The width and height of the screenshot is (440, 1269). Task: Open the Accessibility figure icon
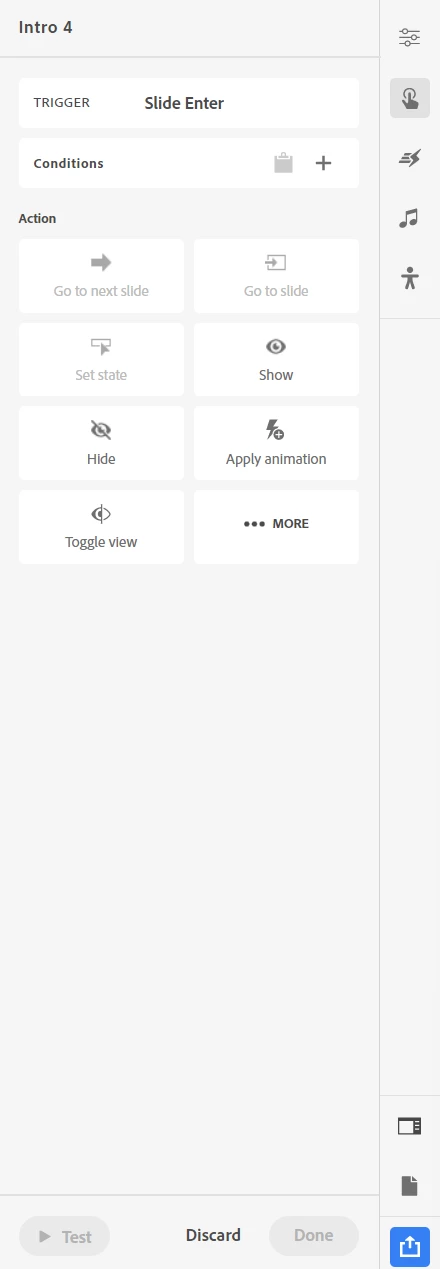click(x=409, y=278)
